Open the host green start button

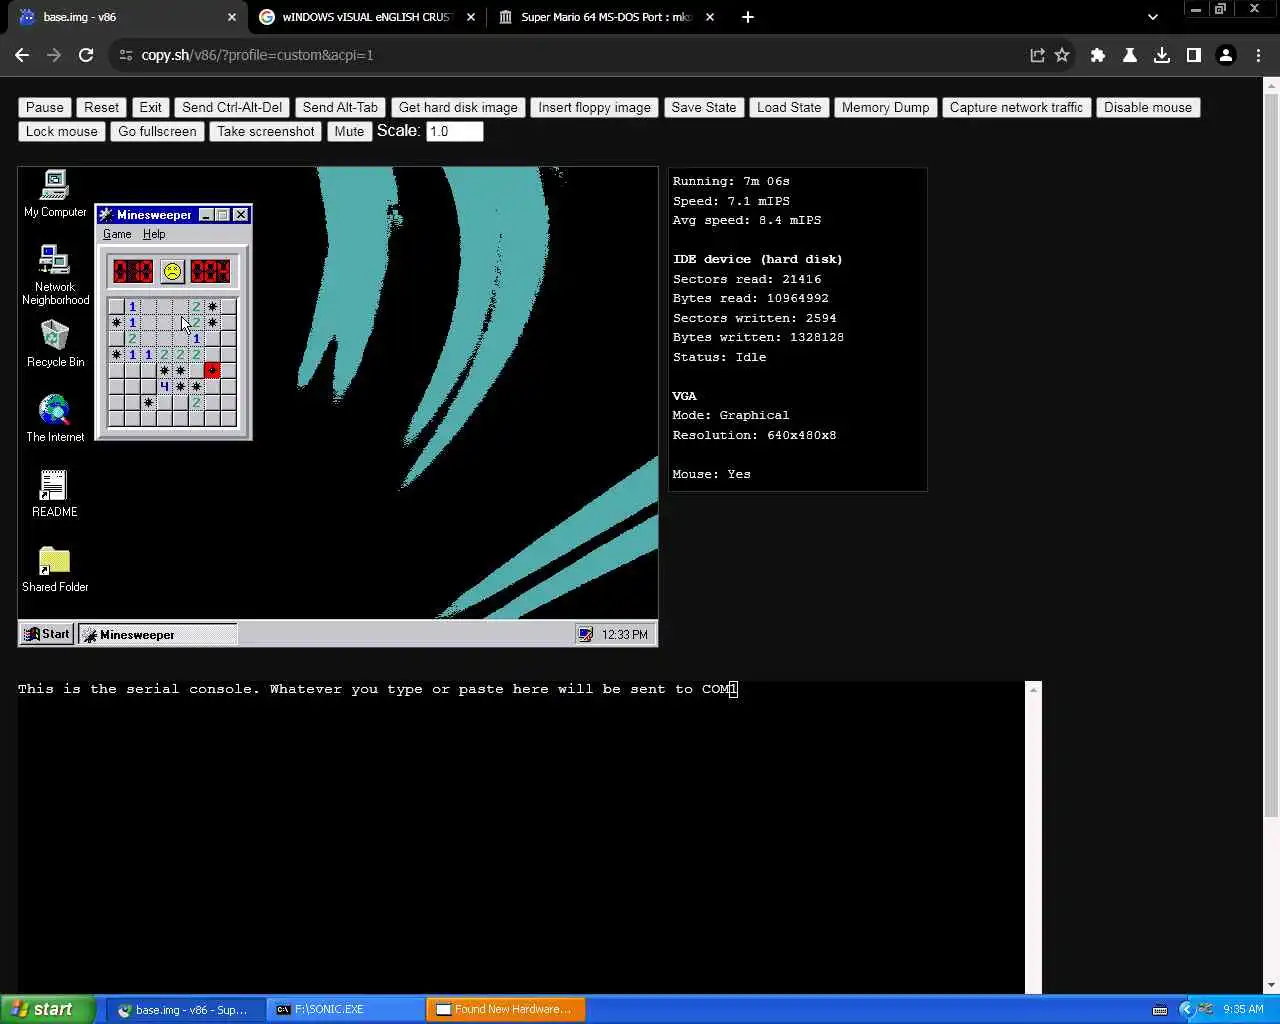48,1009
